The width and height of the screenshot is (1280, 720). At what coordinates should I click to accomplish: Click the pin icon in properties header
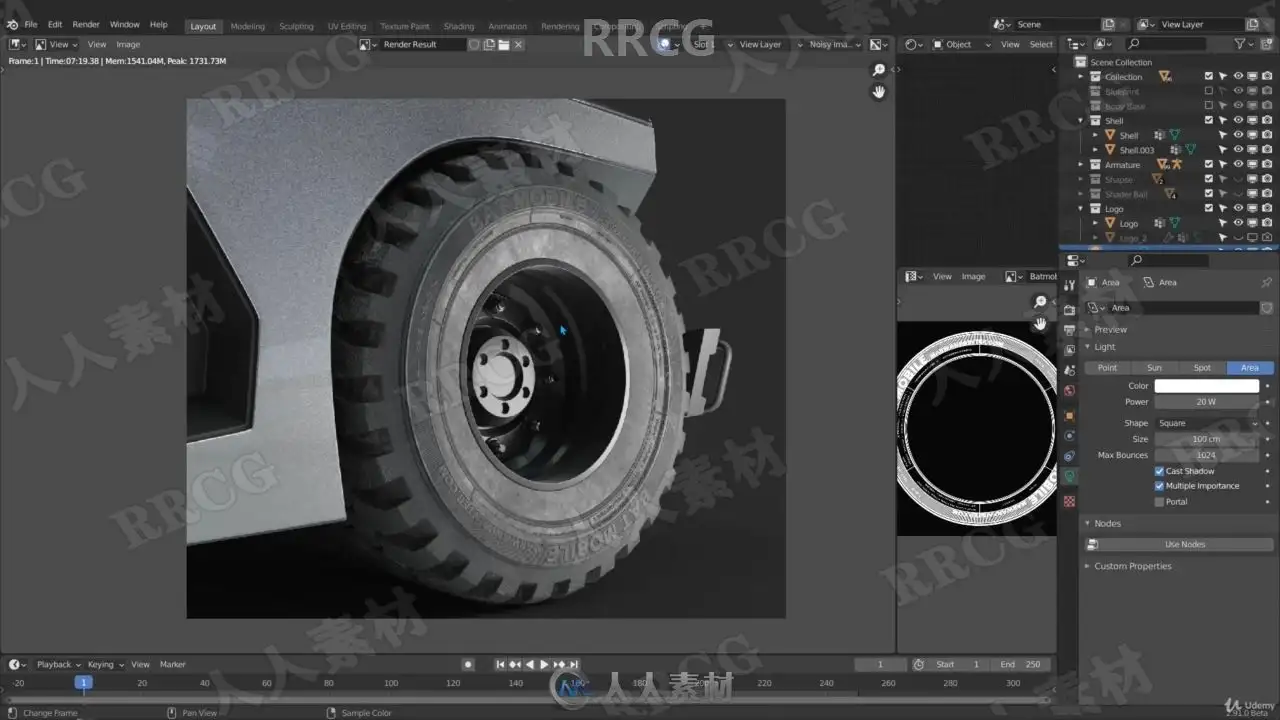pyautogui.click(x=1267, y=283)
